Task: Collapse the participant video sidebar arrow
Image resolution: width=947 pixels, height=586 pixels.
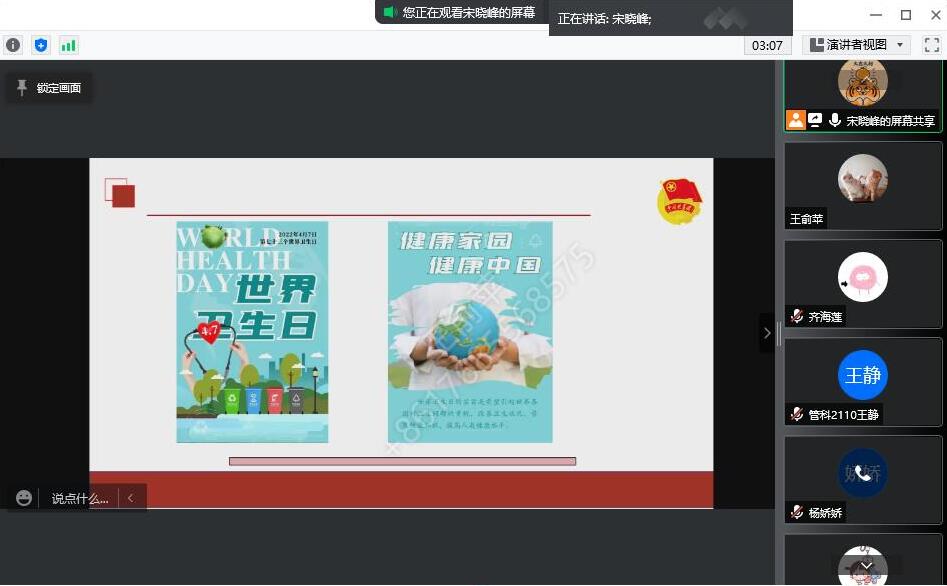Action: coord(767,333)
